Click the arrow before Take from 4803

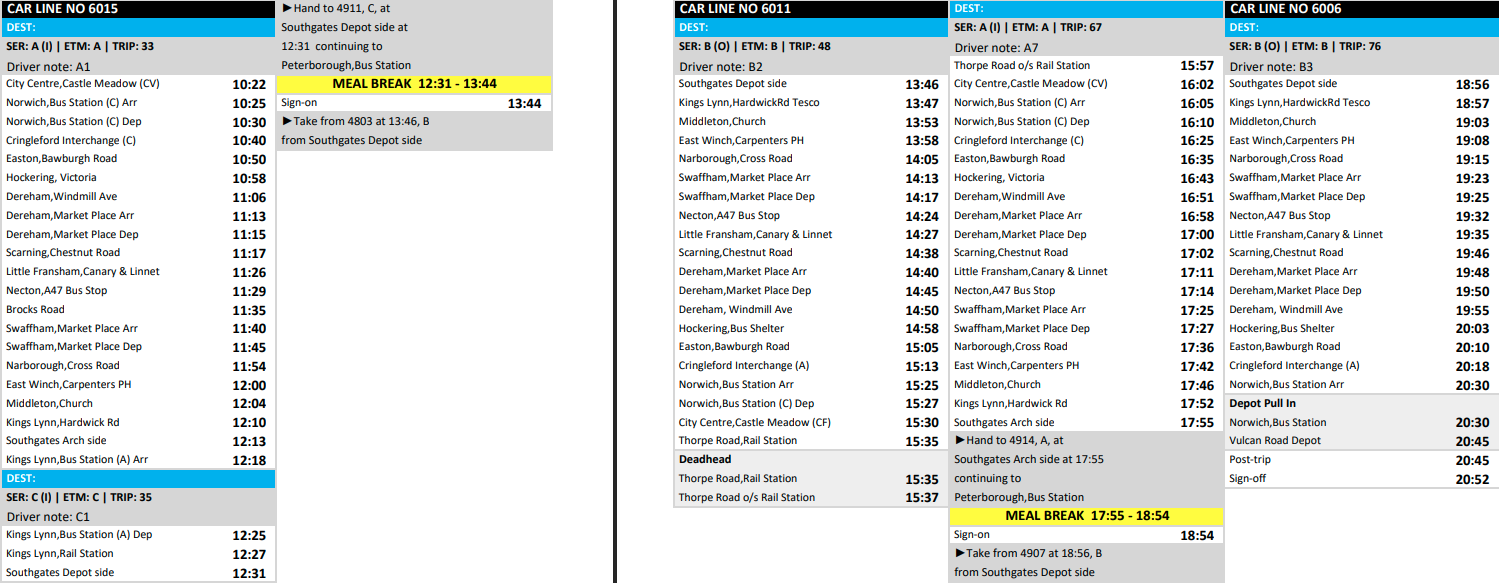pyautogui.click(x=287, y=122)
